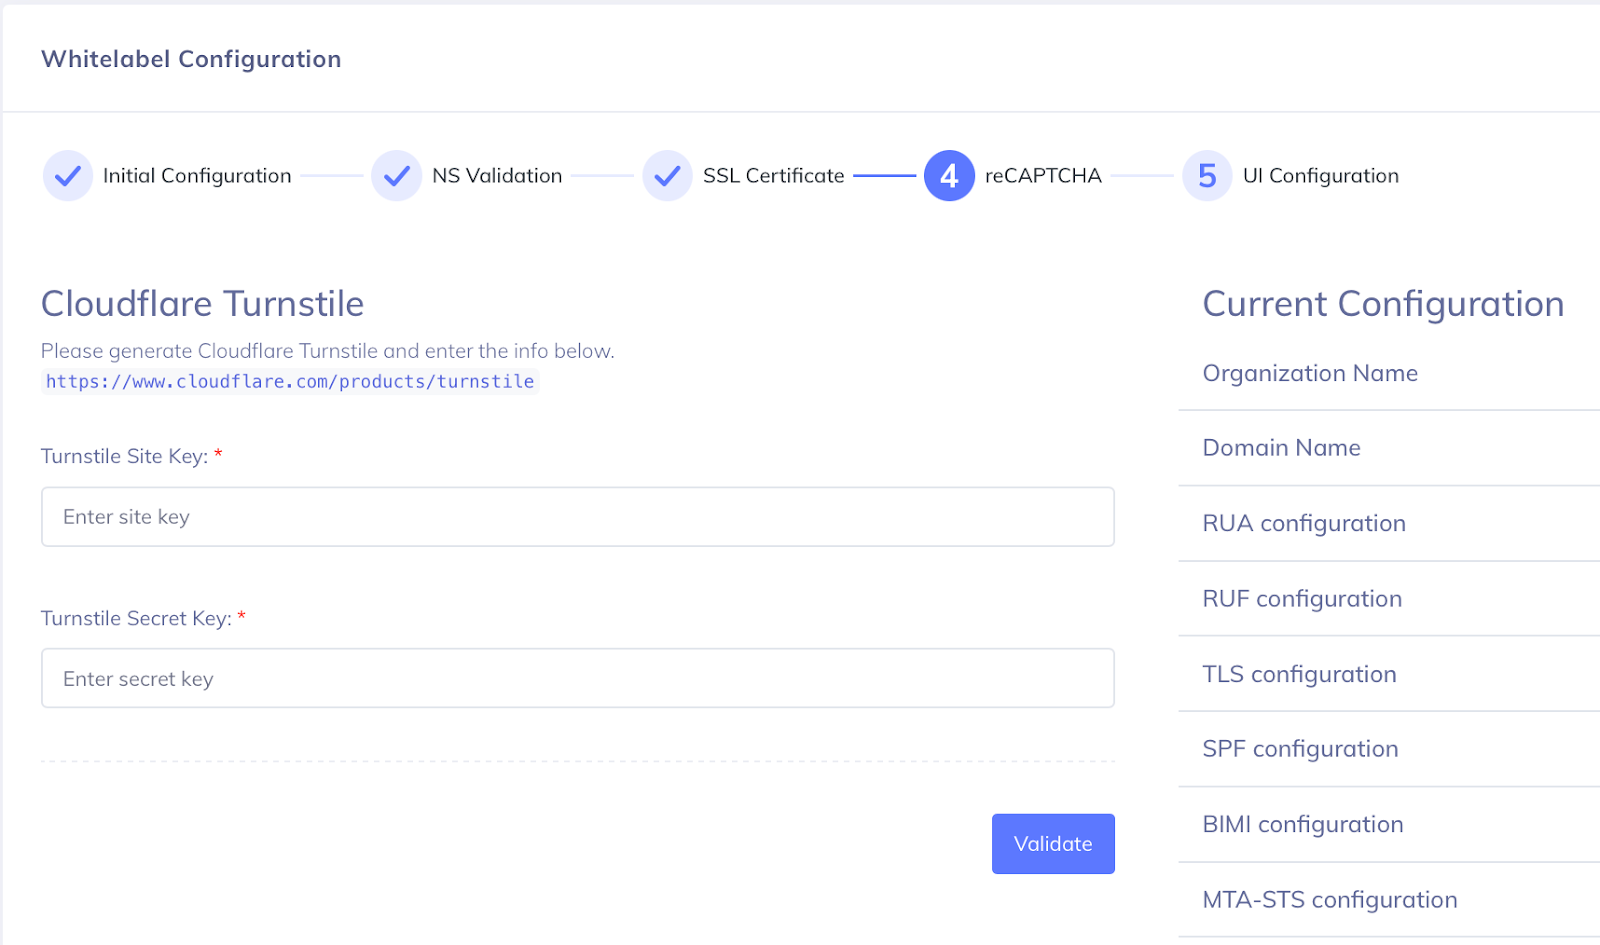Select Domain Name configuration row
Screen dimensions: 1600x945
pyautogui.click(x=1390, y=448)
